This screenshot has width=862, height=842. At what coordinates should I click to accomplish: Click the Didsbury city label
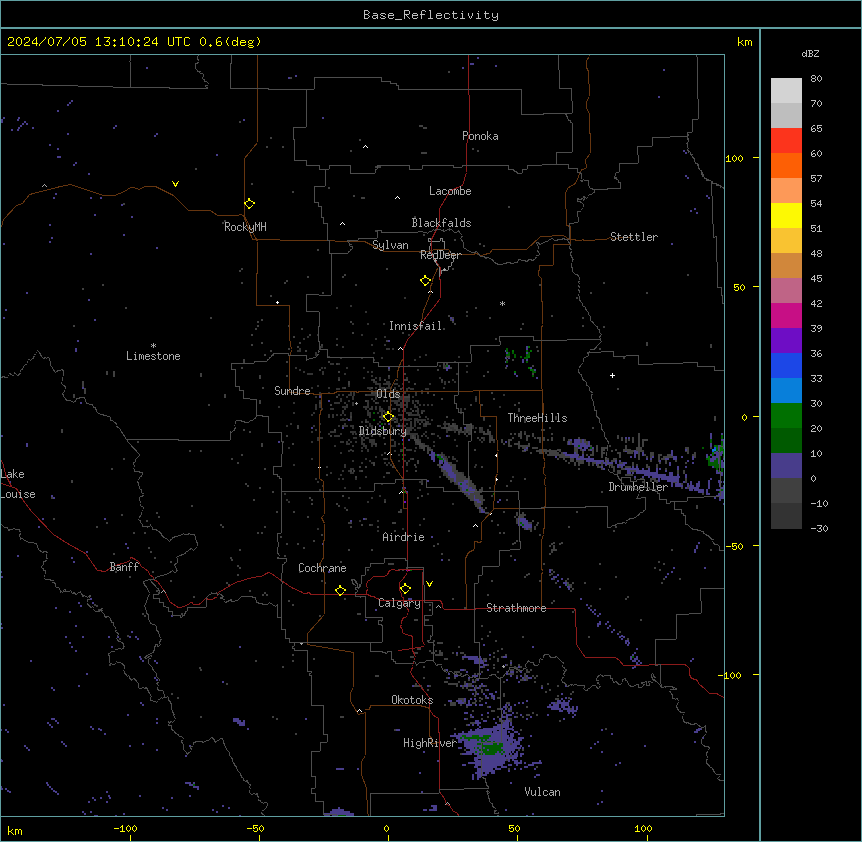point(383,431)
